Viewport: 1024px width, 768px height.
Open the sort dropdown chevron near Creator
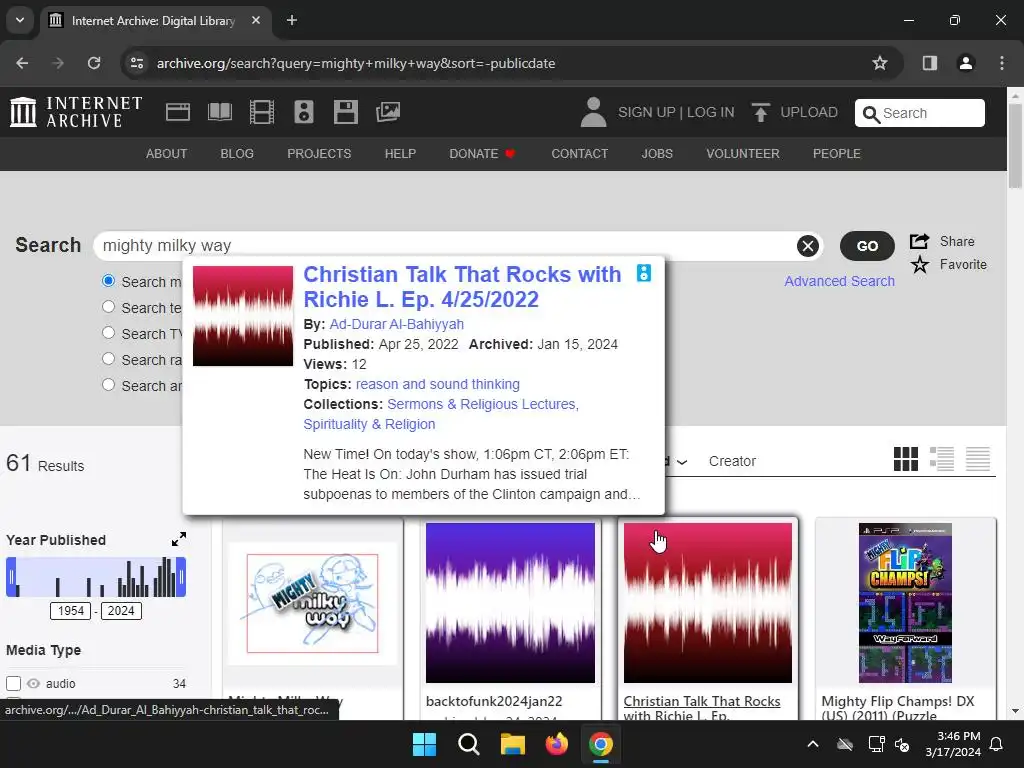[x=682, y=462]
